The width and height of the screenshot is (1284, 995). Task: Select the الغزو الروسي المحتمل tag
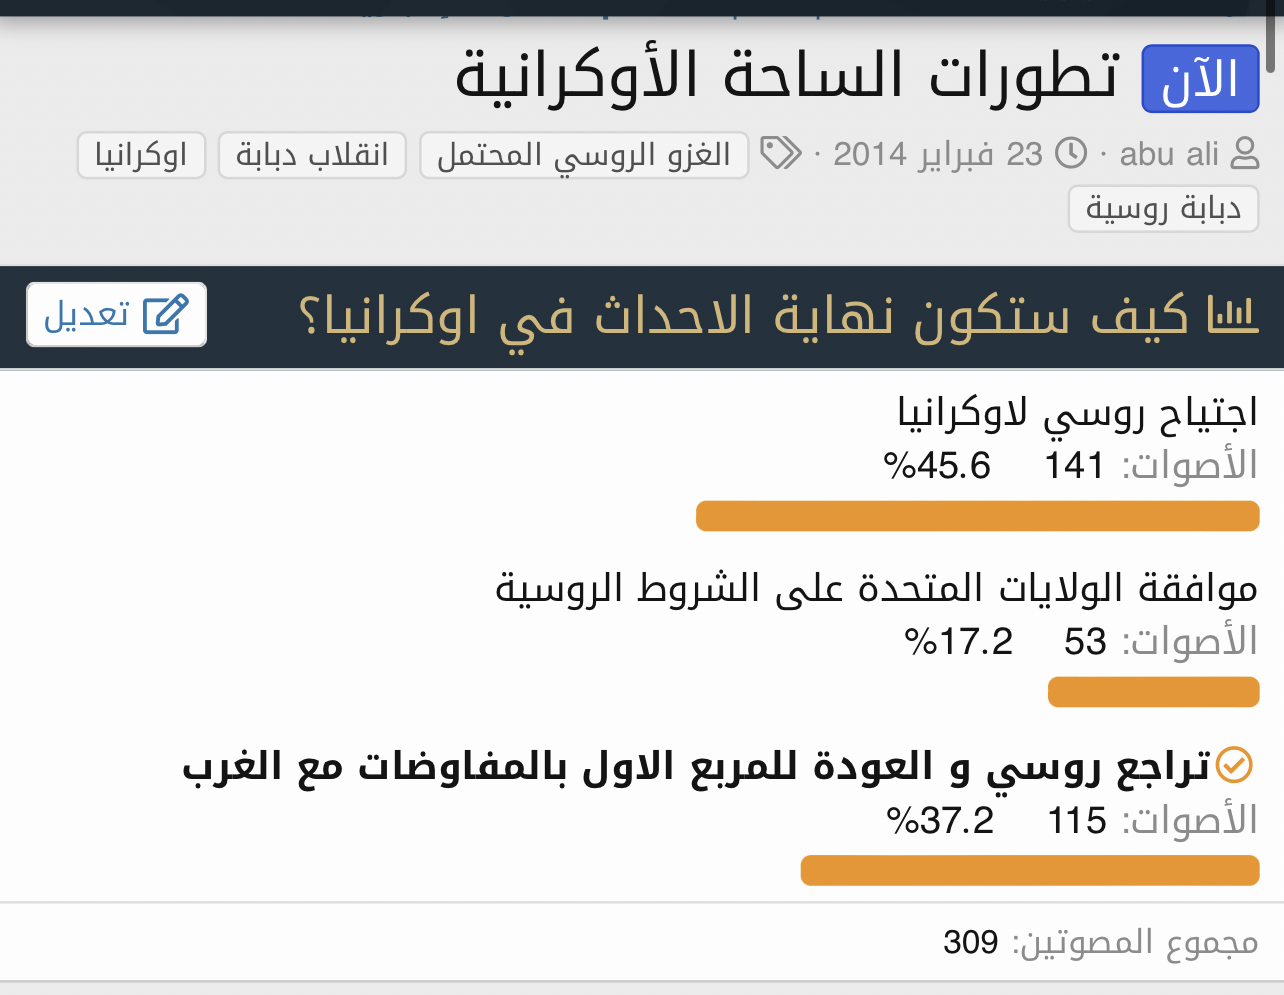click(584, 155)
